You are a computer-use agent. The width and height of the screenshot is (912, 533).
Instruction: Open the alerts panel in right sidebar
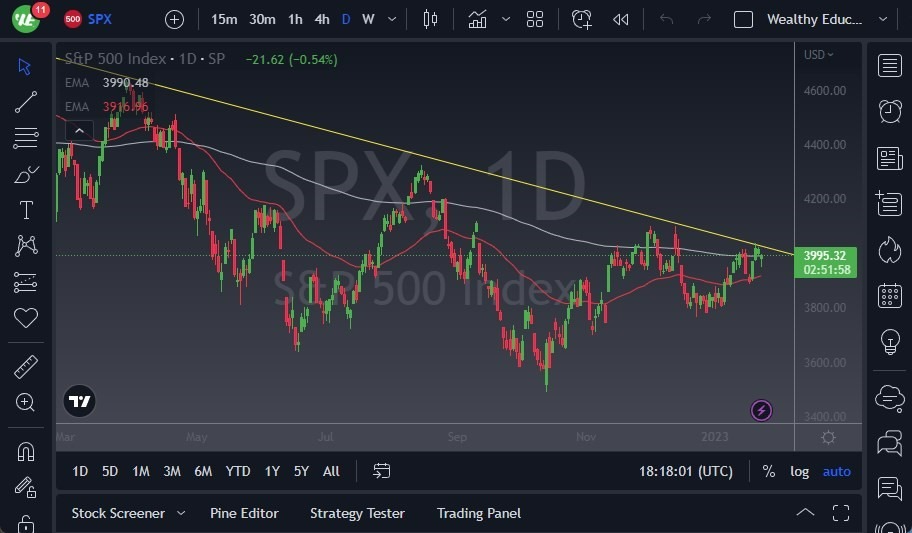(890, 111)
